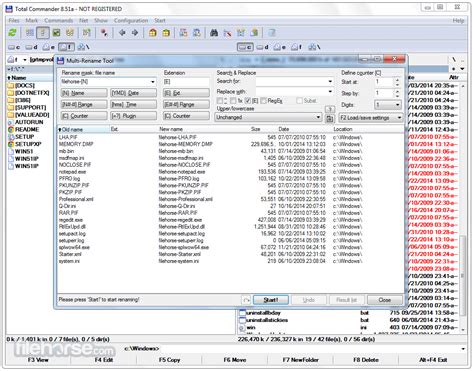Click the ? help button in Search & Replace
The height and width of the screenshot is (371, 474).
click(x=330, y=109)
